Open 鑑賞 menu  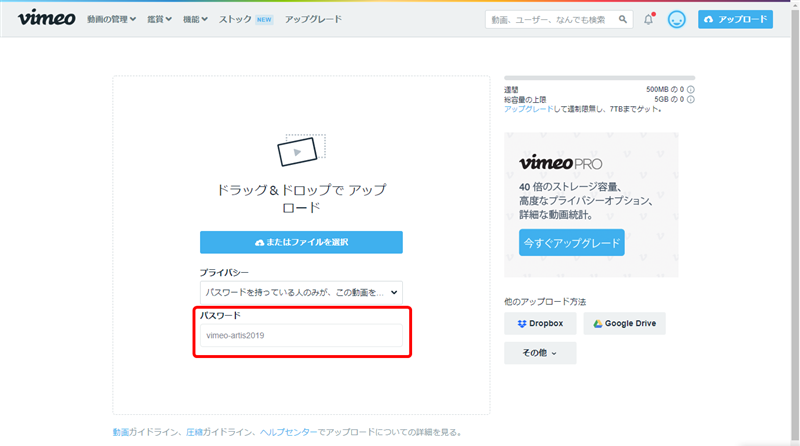click(159, 19)
